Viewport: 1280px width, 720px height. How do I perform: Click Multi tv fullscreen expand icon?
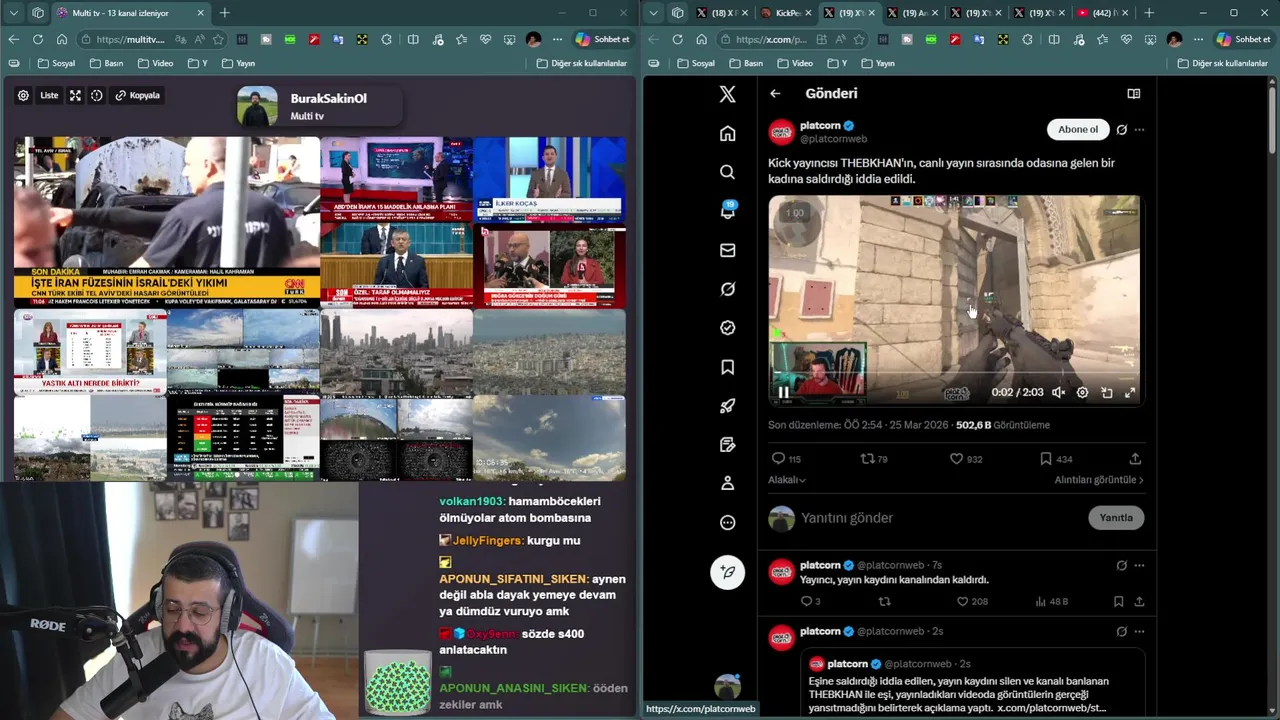75,95
